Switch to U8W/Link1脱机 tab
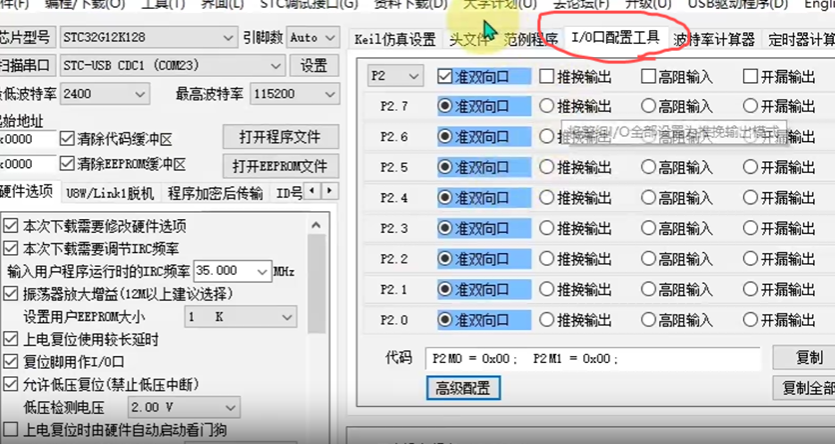Viewport: 835px width, 444px height. click(110, 193)
